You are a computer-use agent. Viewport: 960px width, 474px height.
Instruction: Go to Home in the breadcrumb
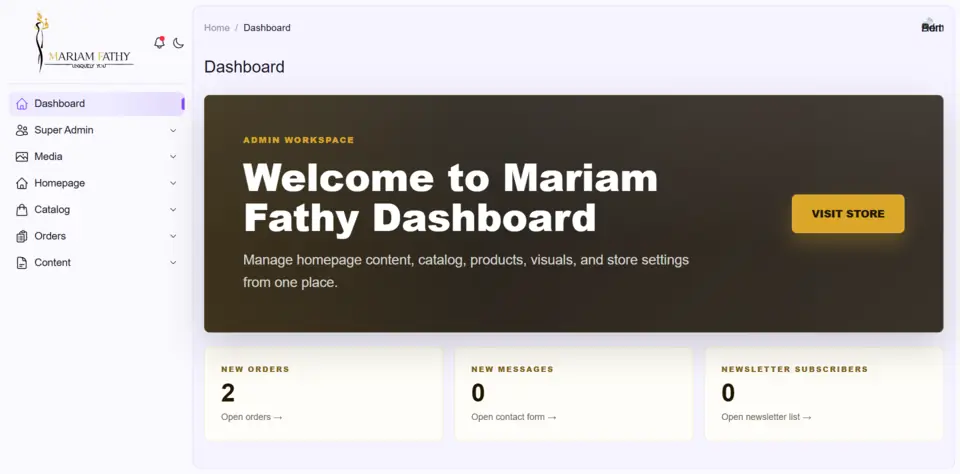coord(217,28)
